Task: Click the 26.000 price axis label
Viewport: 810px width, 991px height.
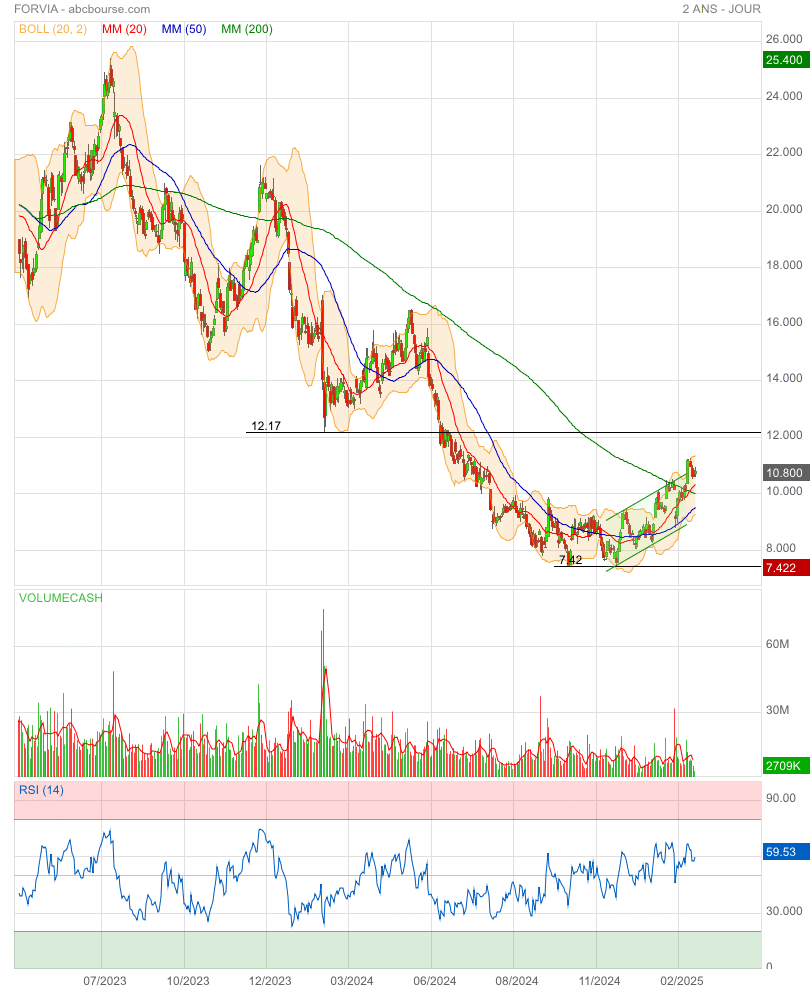Action: (784, 39)
